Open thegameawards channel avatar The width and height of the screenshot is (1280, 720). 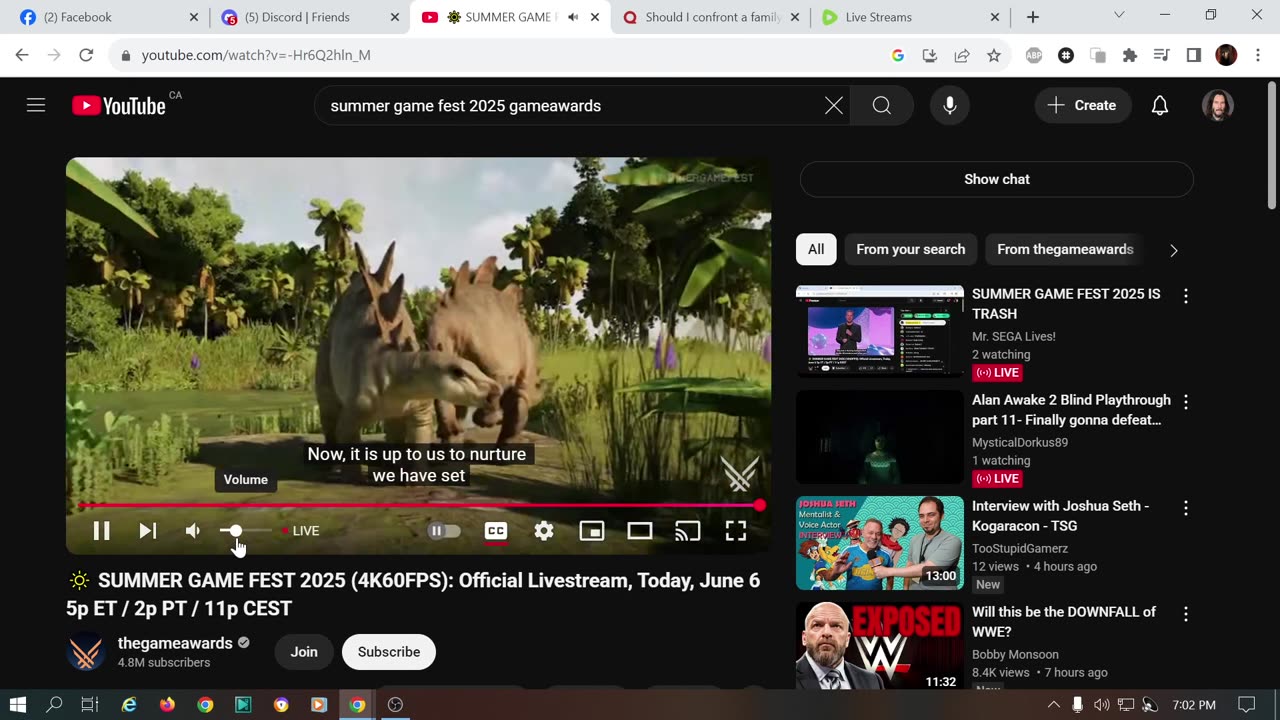point(86,652)
